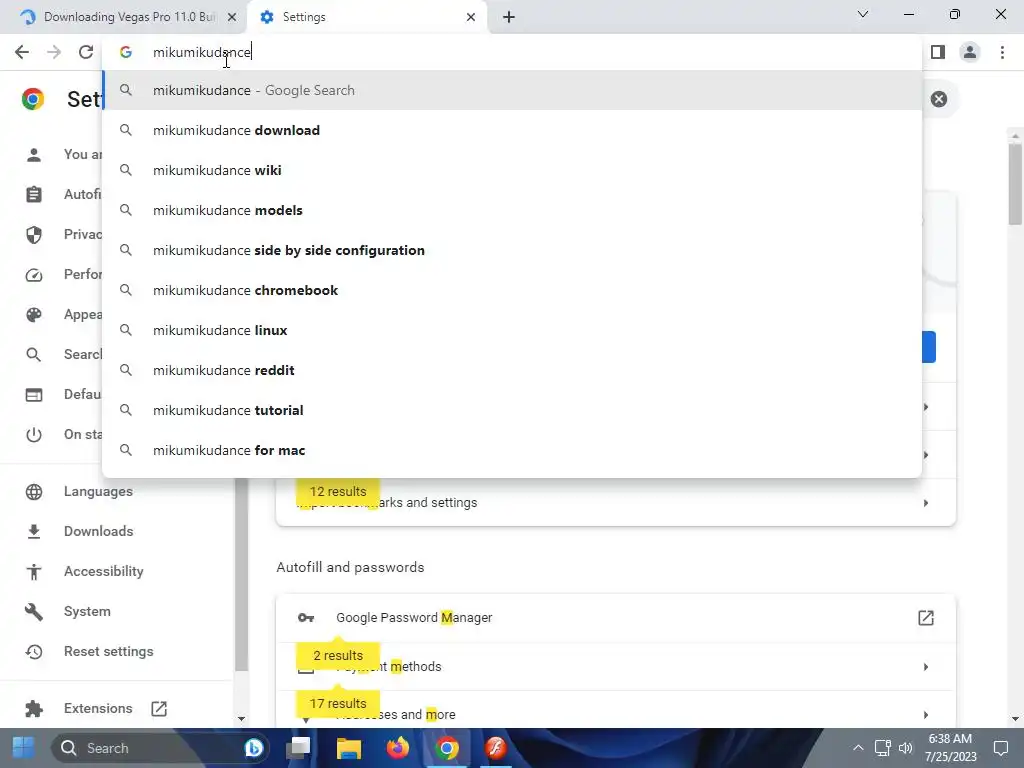Screen dimensions: 1024x768
Task: Open the Chrome three-dot menu
Action: 1002,52
